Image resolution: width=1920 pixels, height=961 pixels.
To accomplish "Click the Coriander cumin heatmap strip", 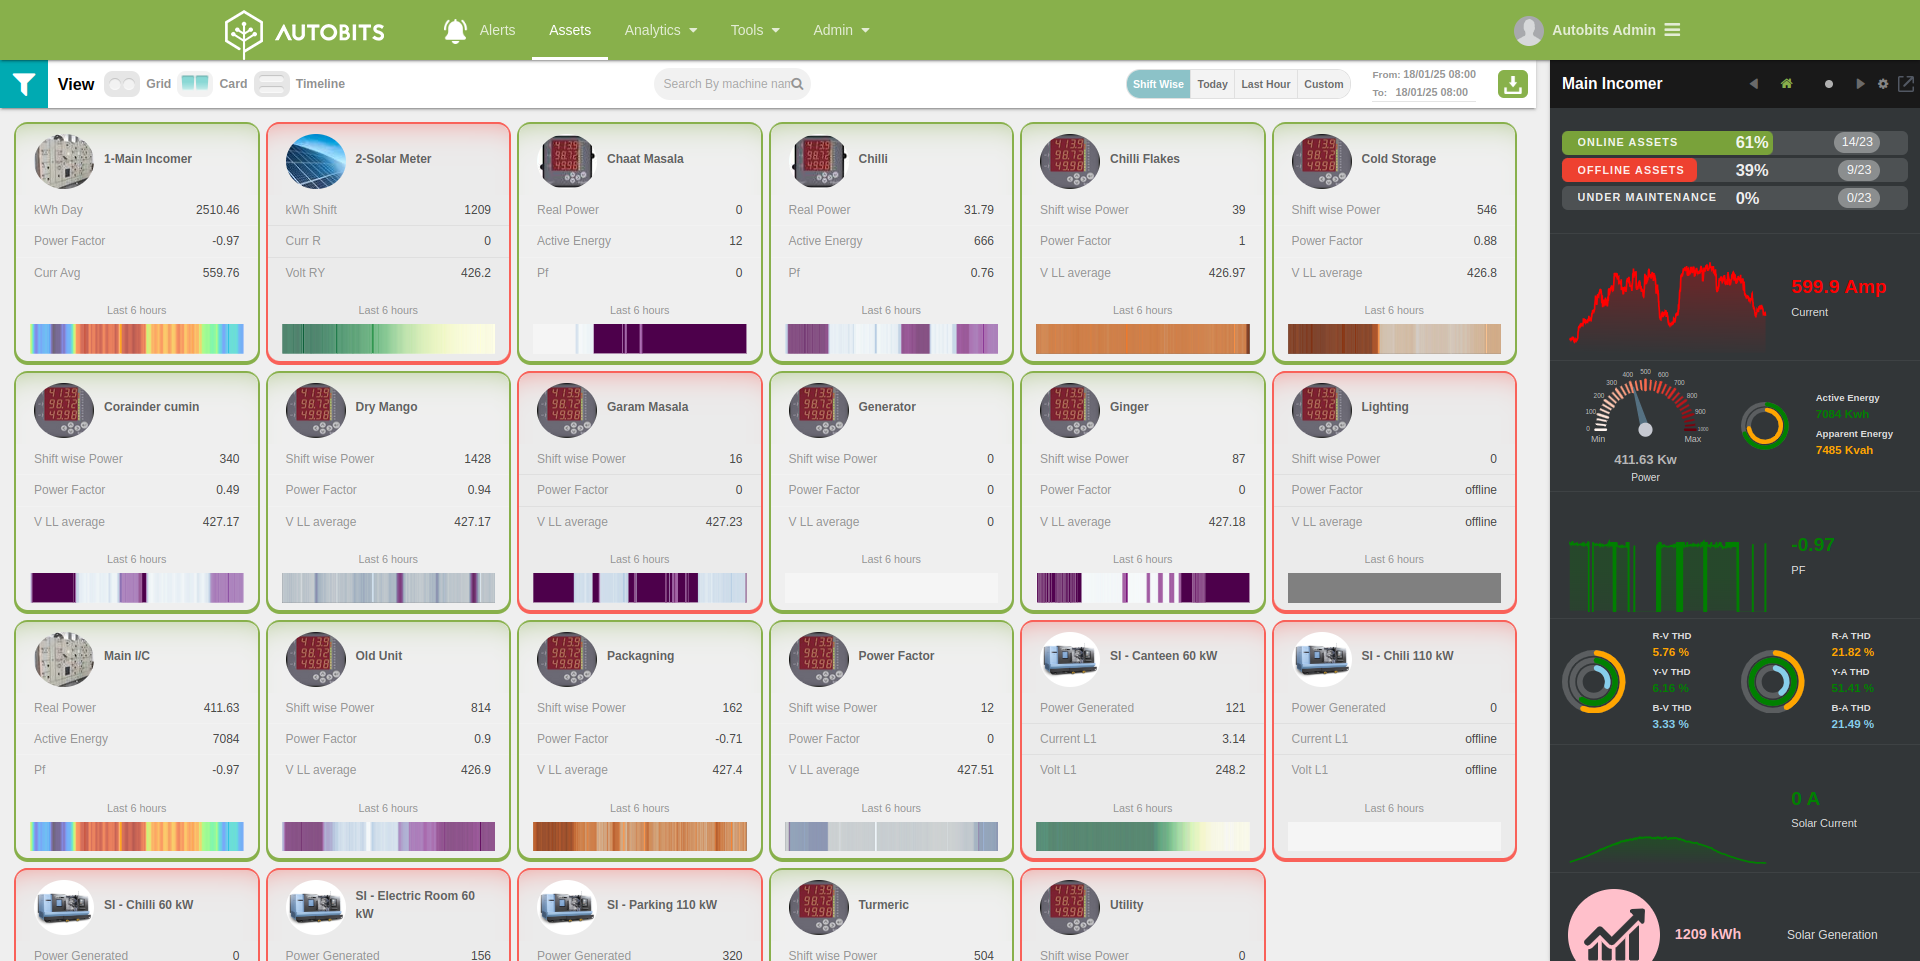I will 137,588.
